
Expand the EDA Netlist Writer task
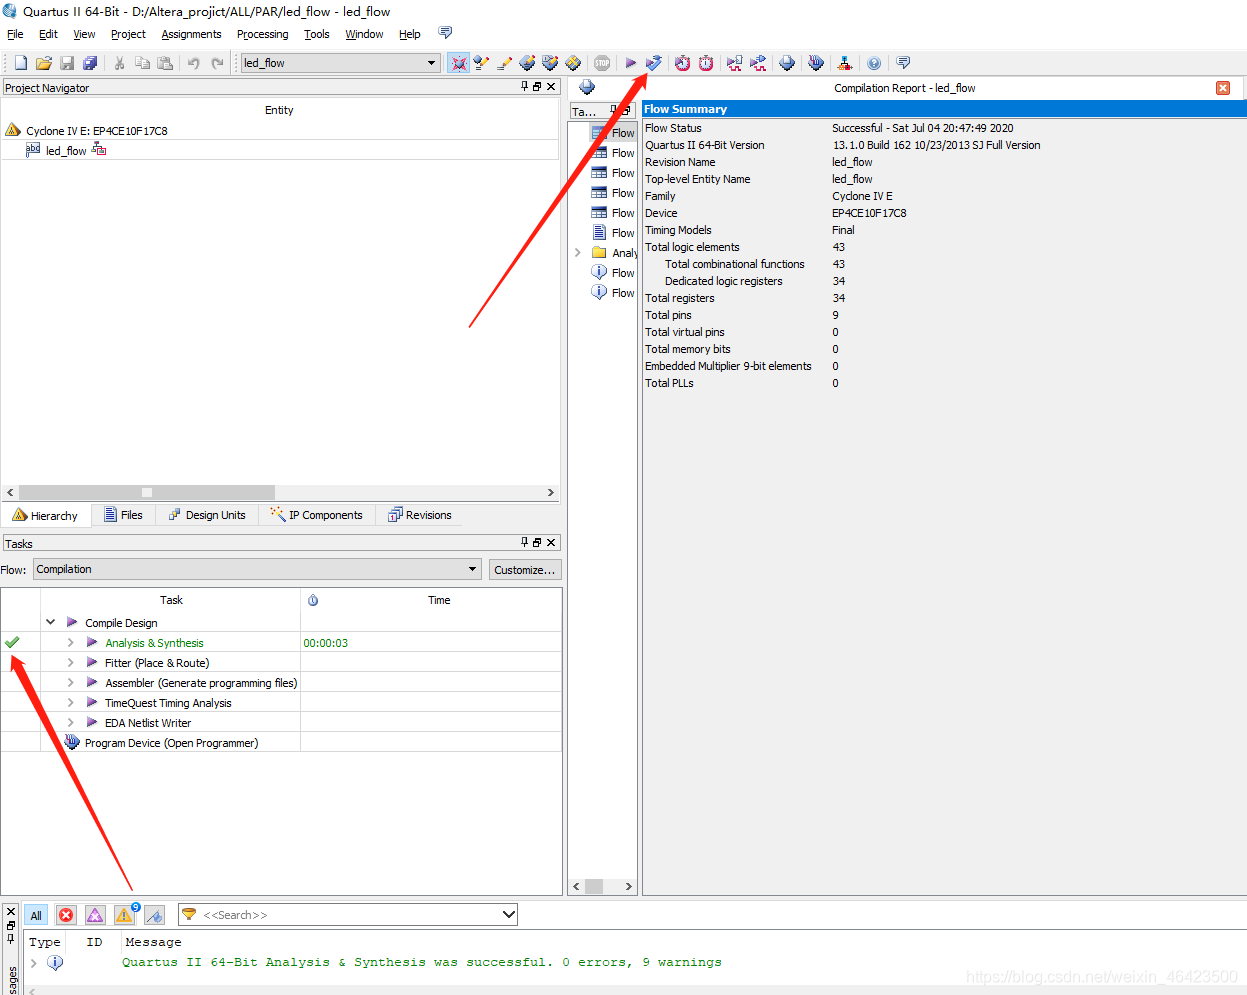[x=70, y=722]
